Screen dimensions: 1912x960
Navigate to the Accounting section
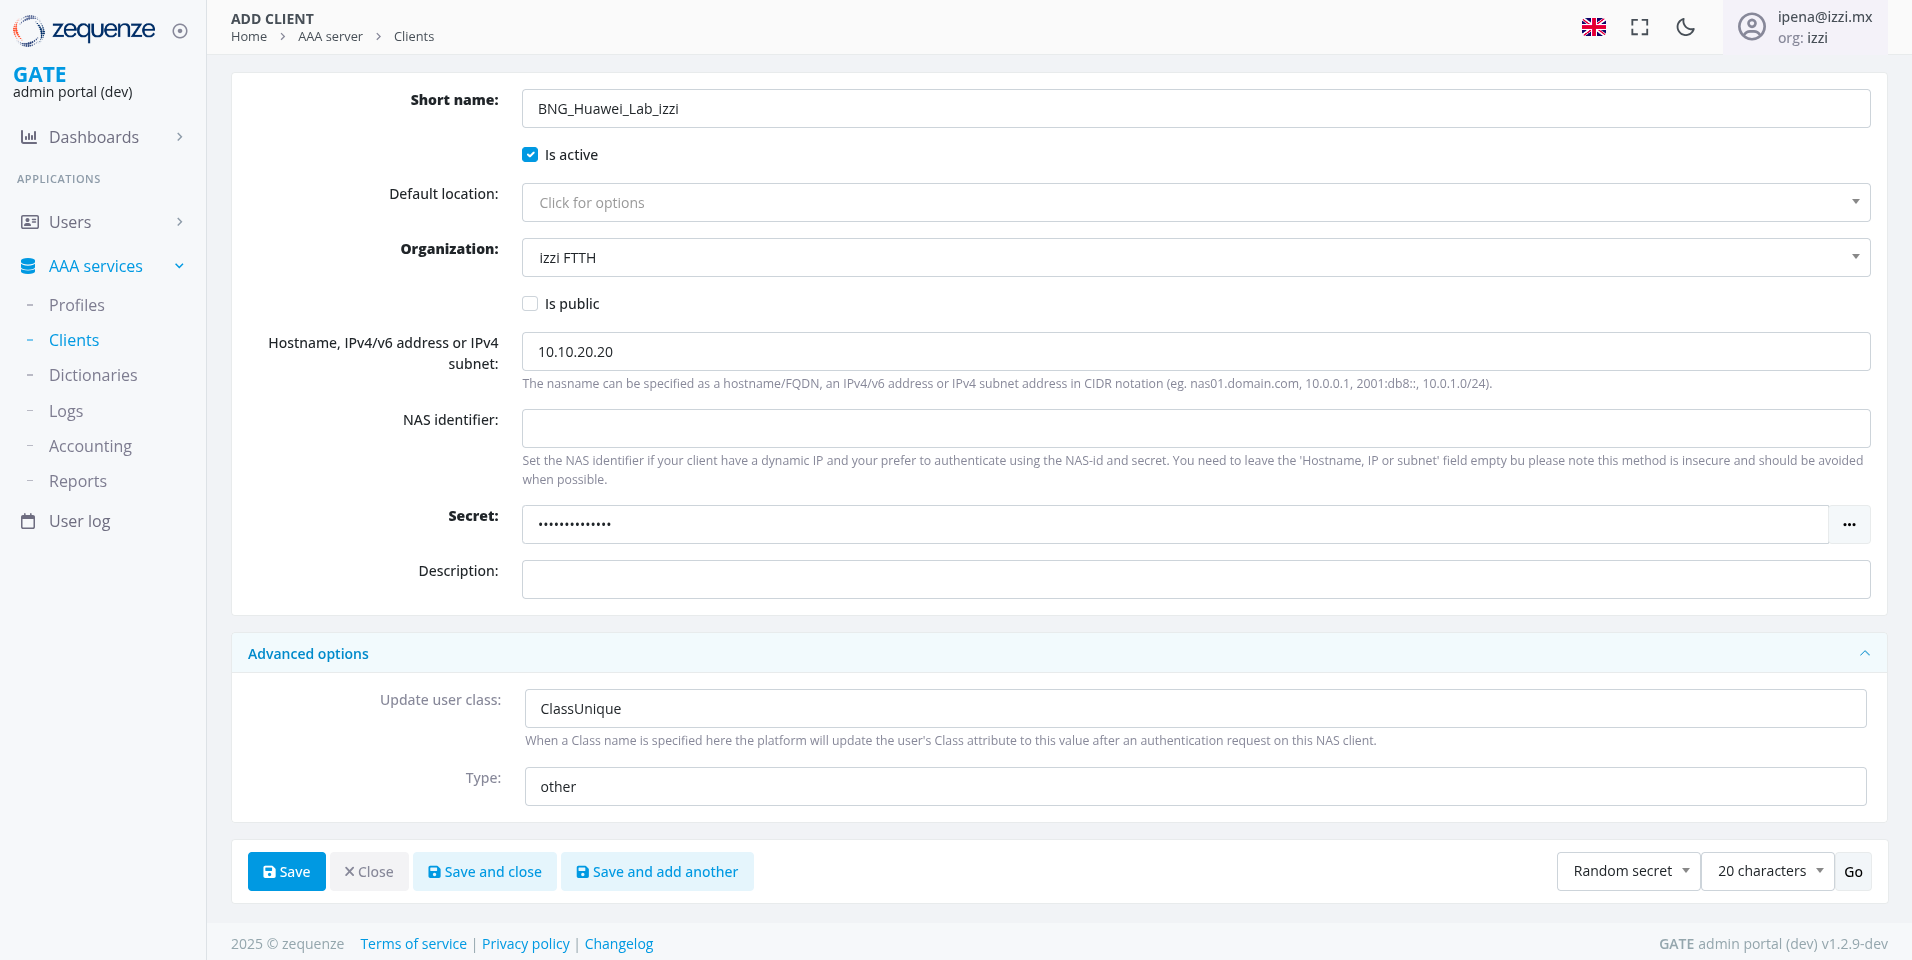(x=90, y=445)
